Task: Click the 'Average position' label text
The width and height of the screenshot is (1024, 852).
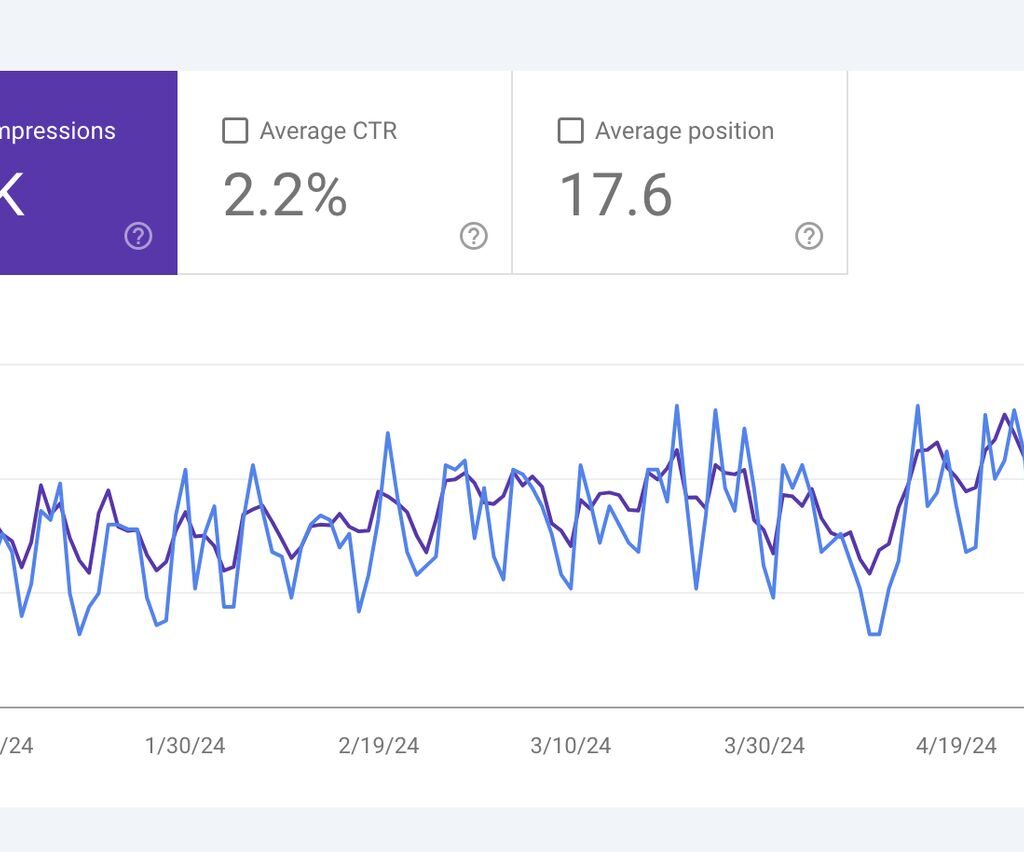Action: tap(684, 131)
